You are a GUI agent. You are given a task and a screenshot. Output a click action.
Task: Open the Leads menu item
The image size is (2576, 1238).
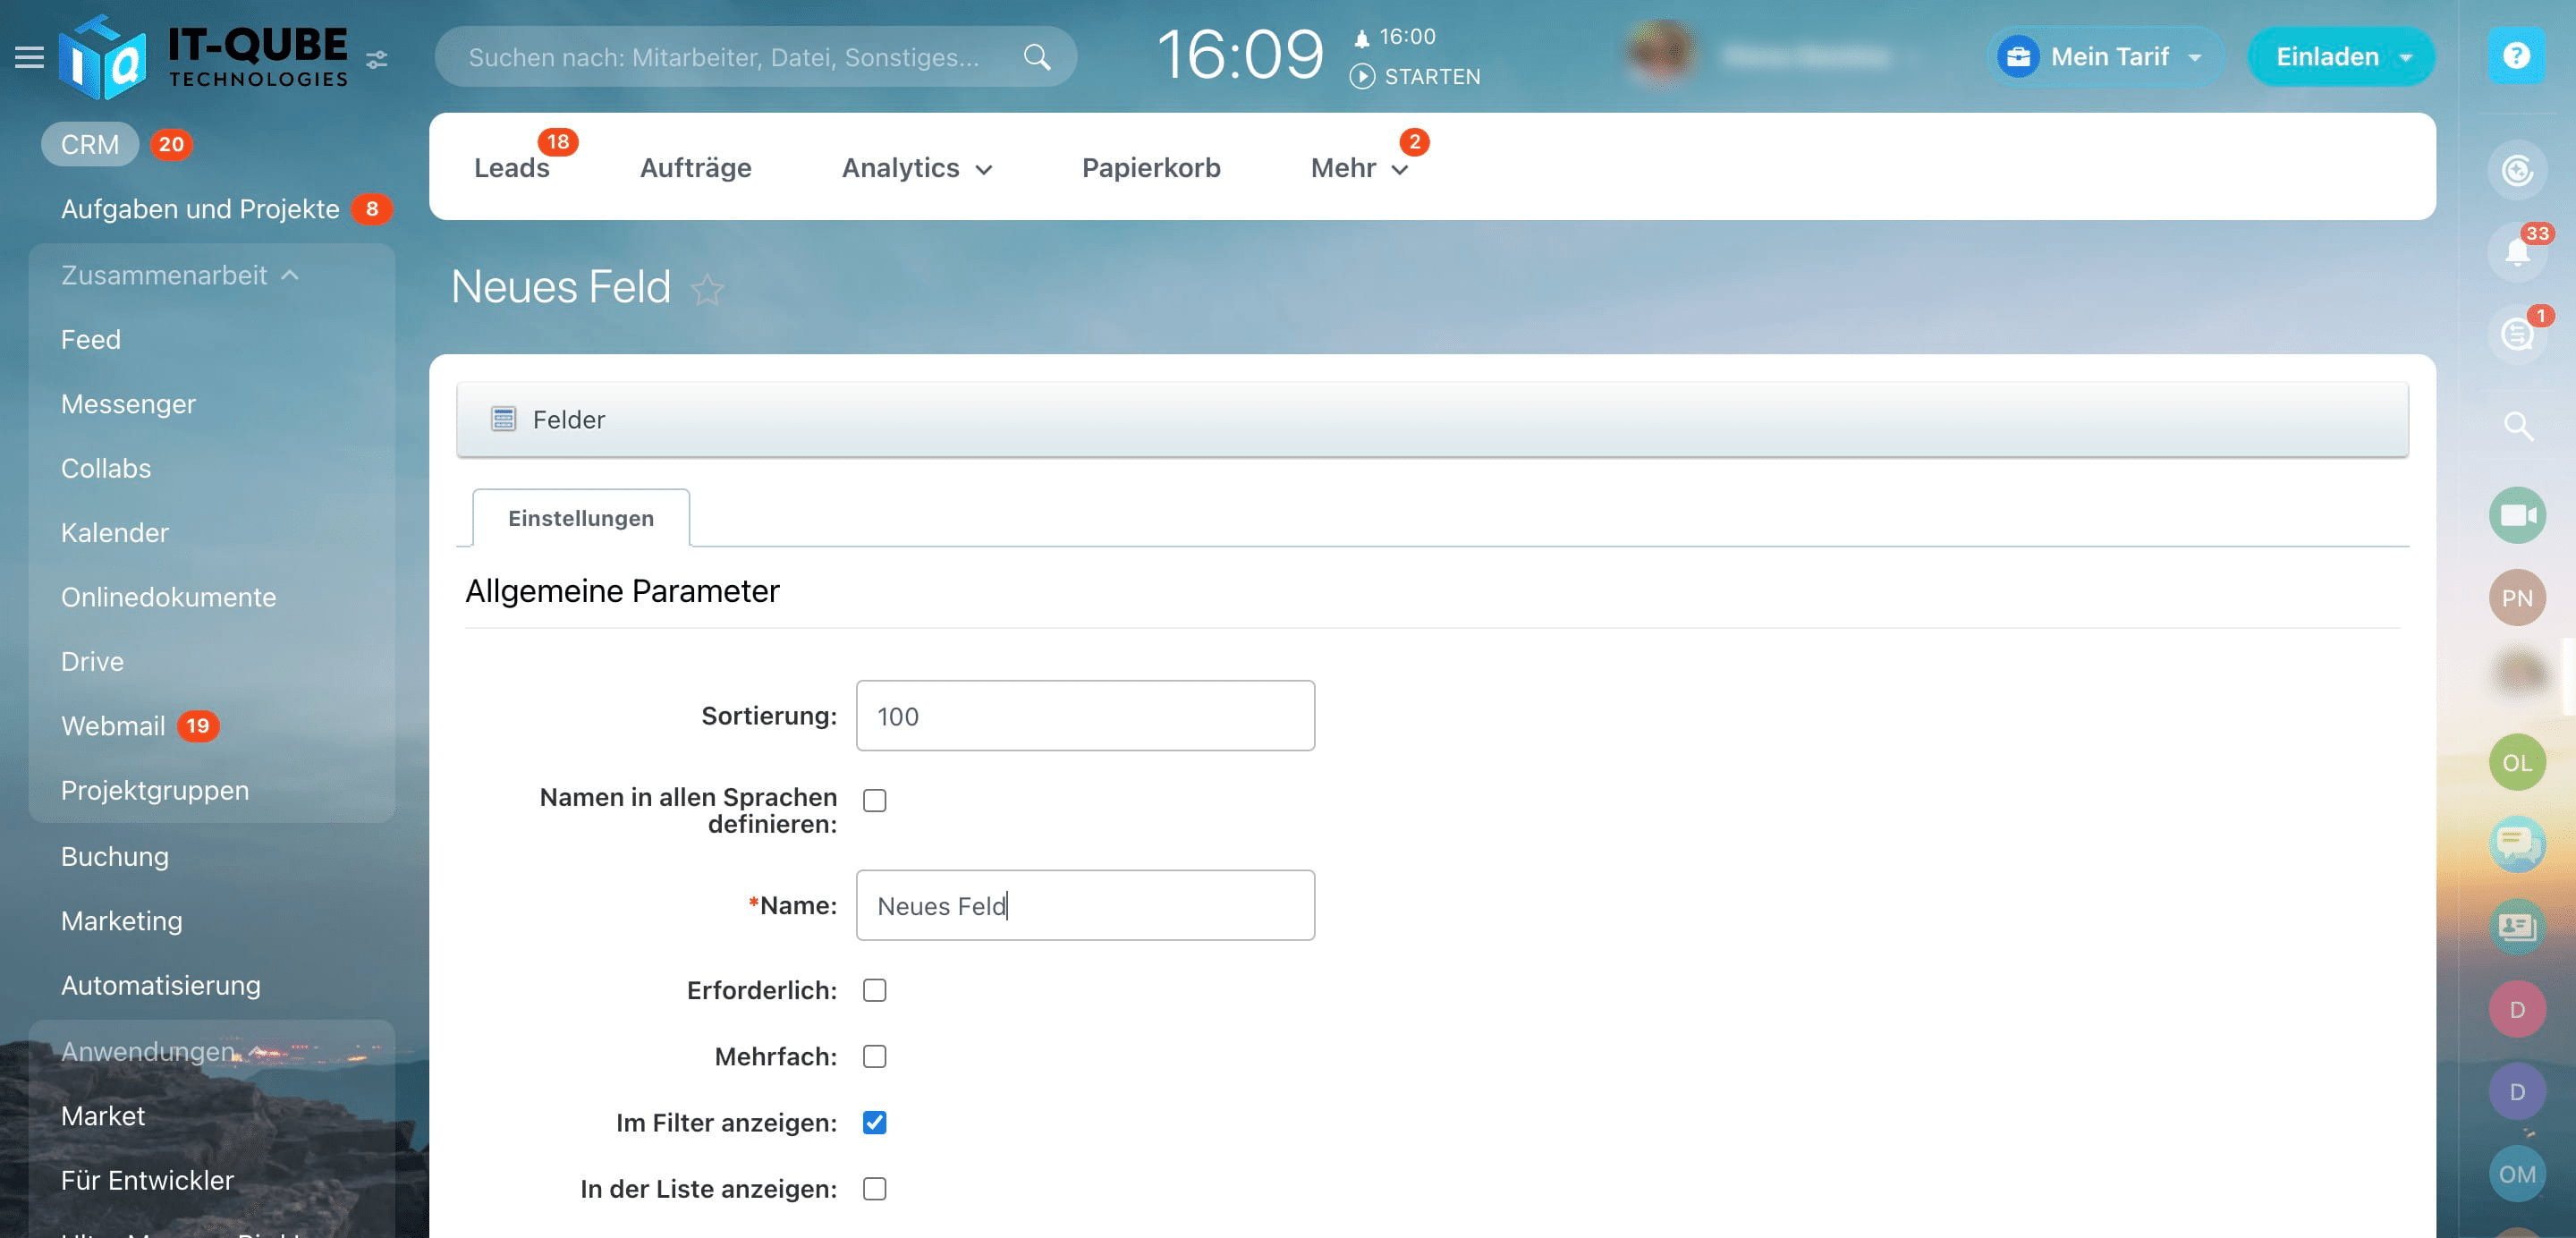pos(511,167)
